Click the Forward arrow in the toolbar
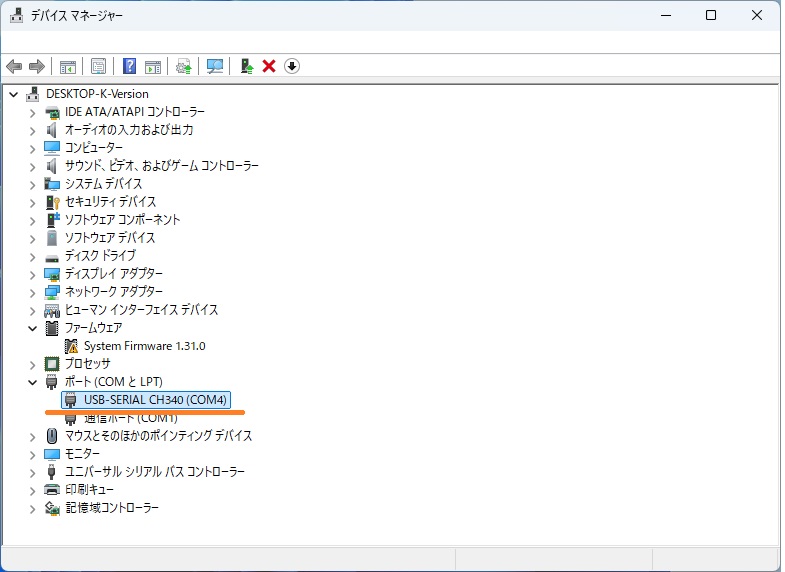This screenshot has width=785, height=572. [x=37, y=66]
